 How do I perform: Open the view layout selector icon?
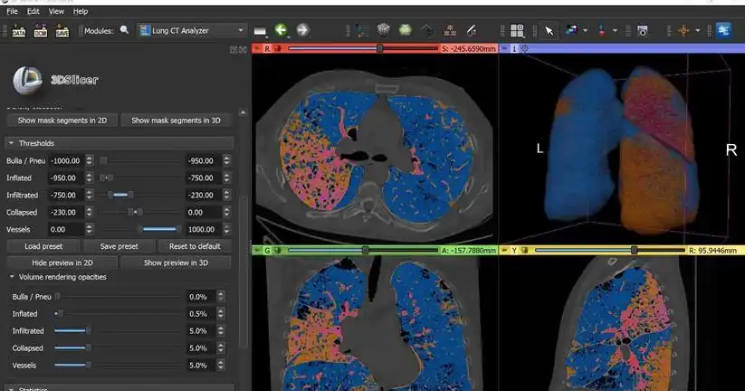click(x=517, y=31)
